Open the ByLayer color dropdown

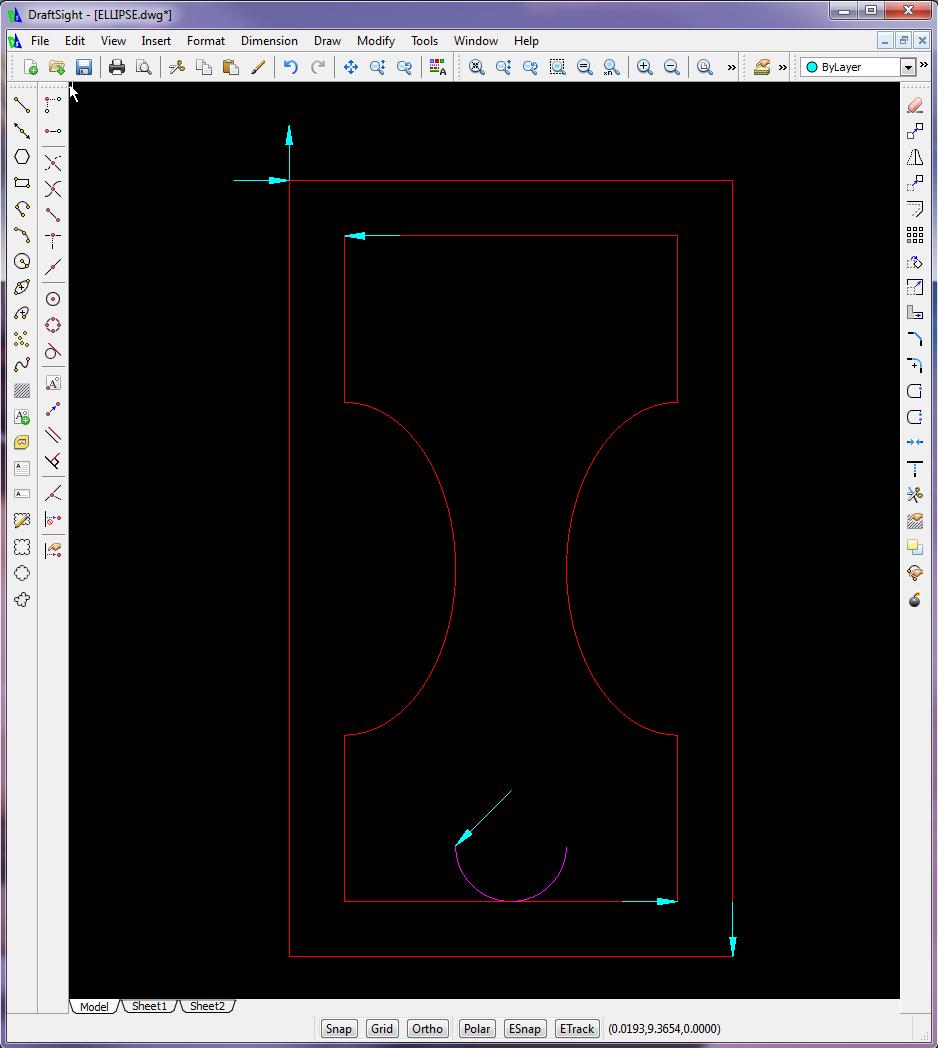click(907, 67)
